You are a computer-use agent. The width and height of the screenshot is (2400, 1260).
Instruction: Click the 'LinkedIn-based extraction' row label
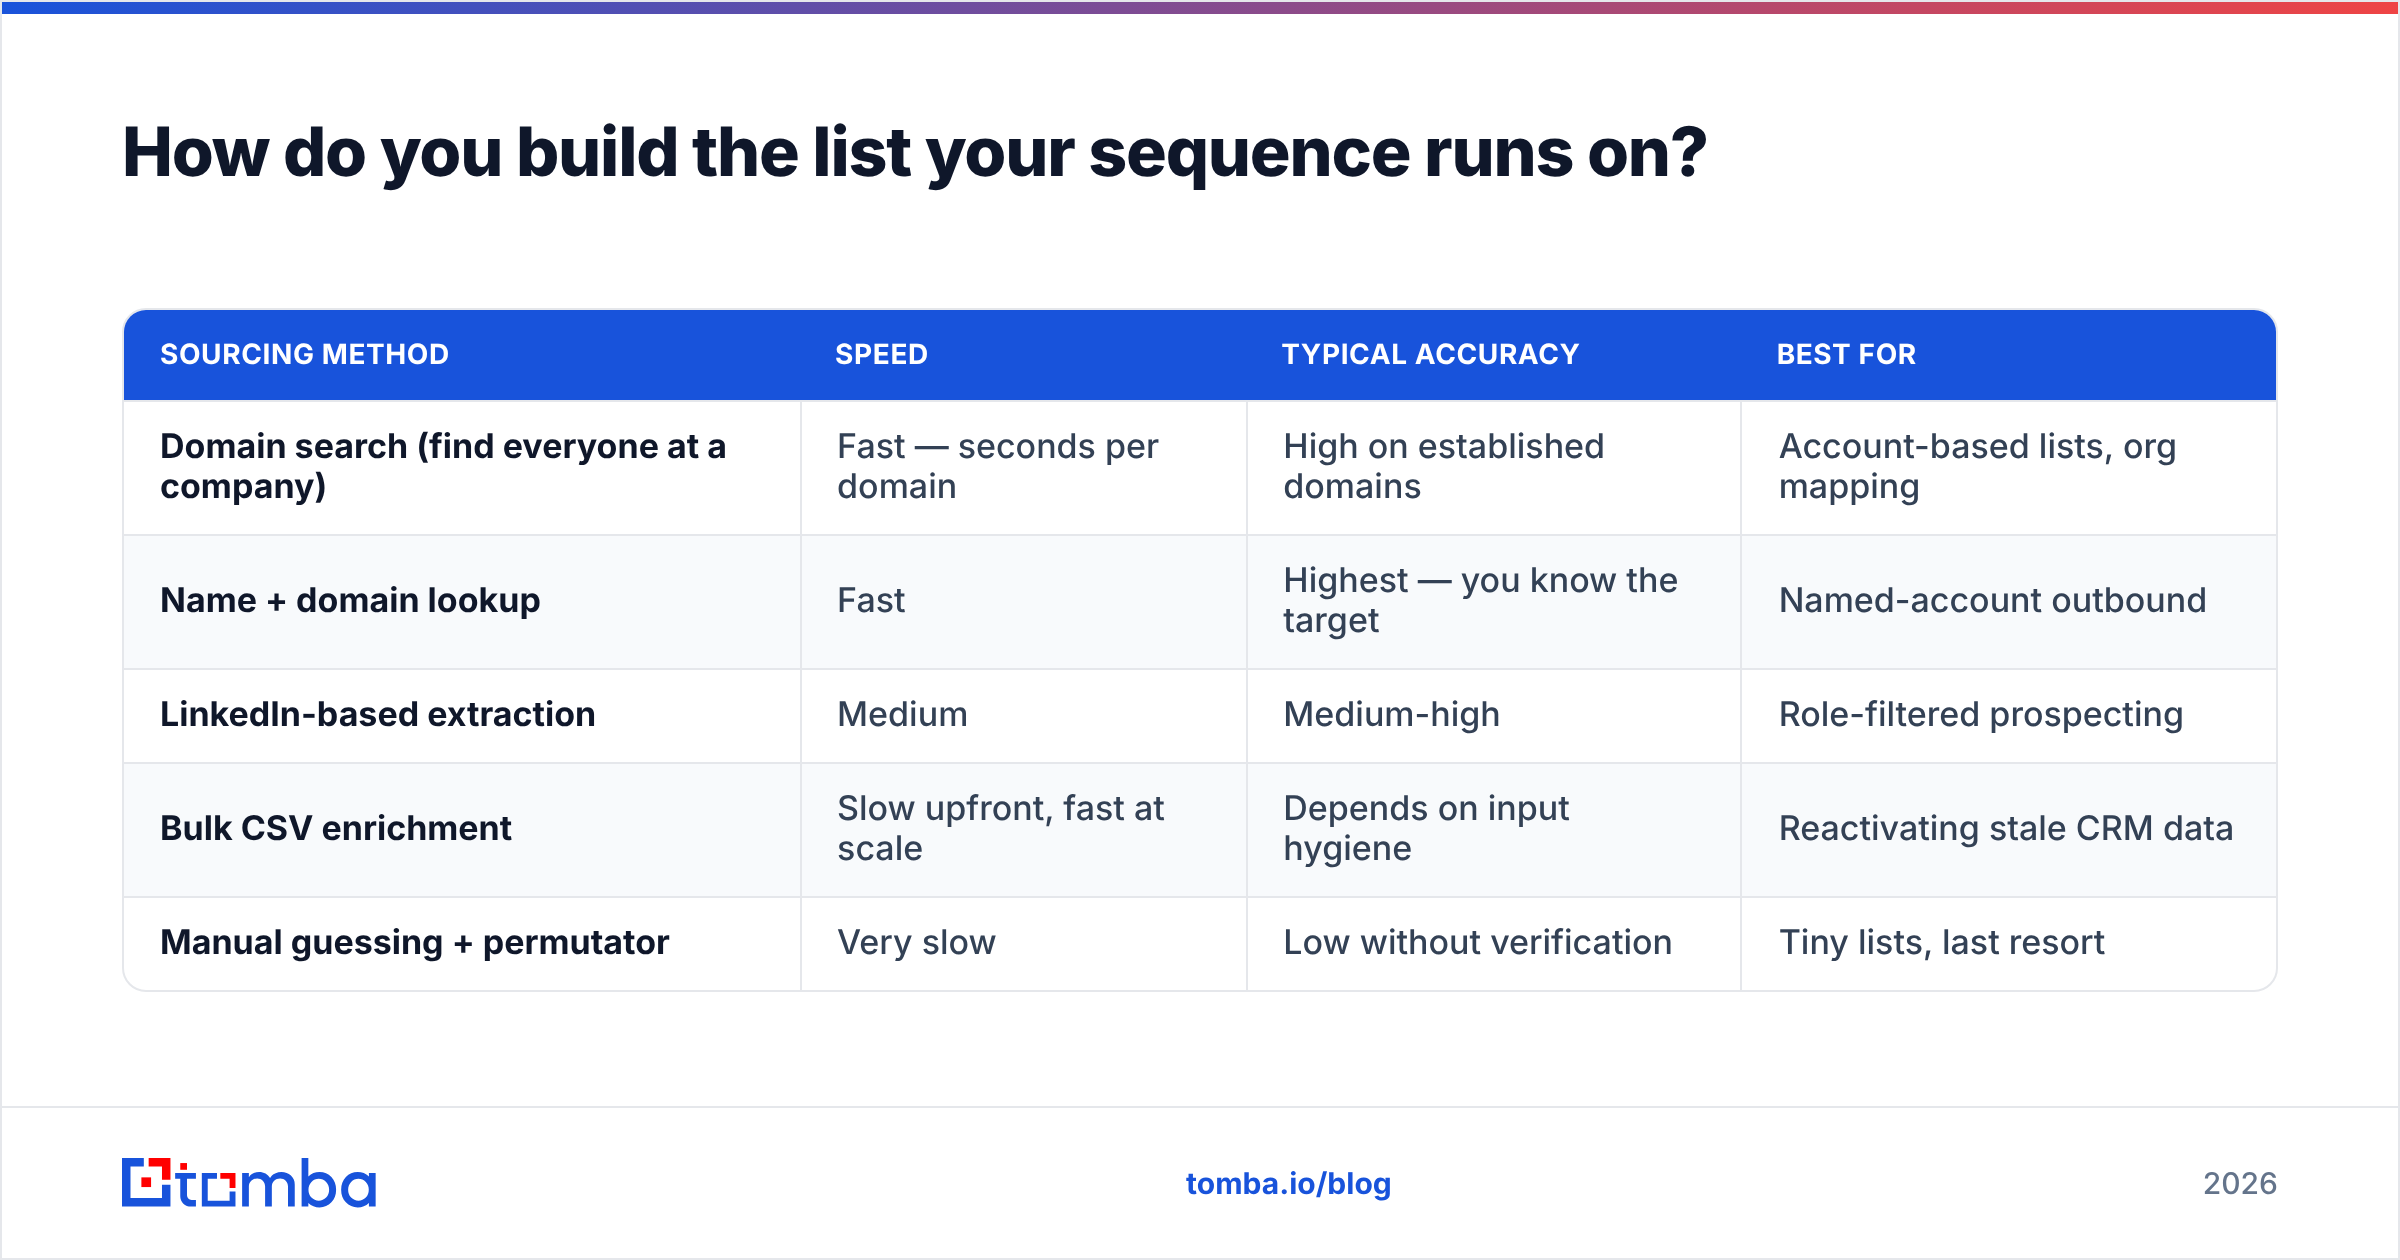coord(378,714)
